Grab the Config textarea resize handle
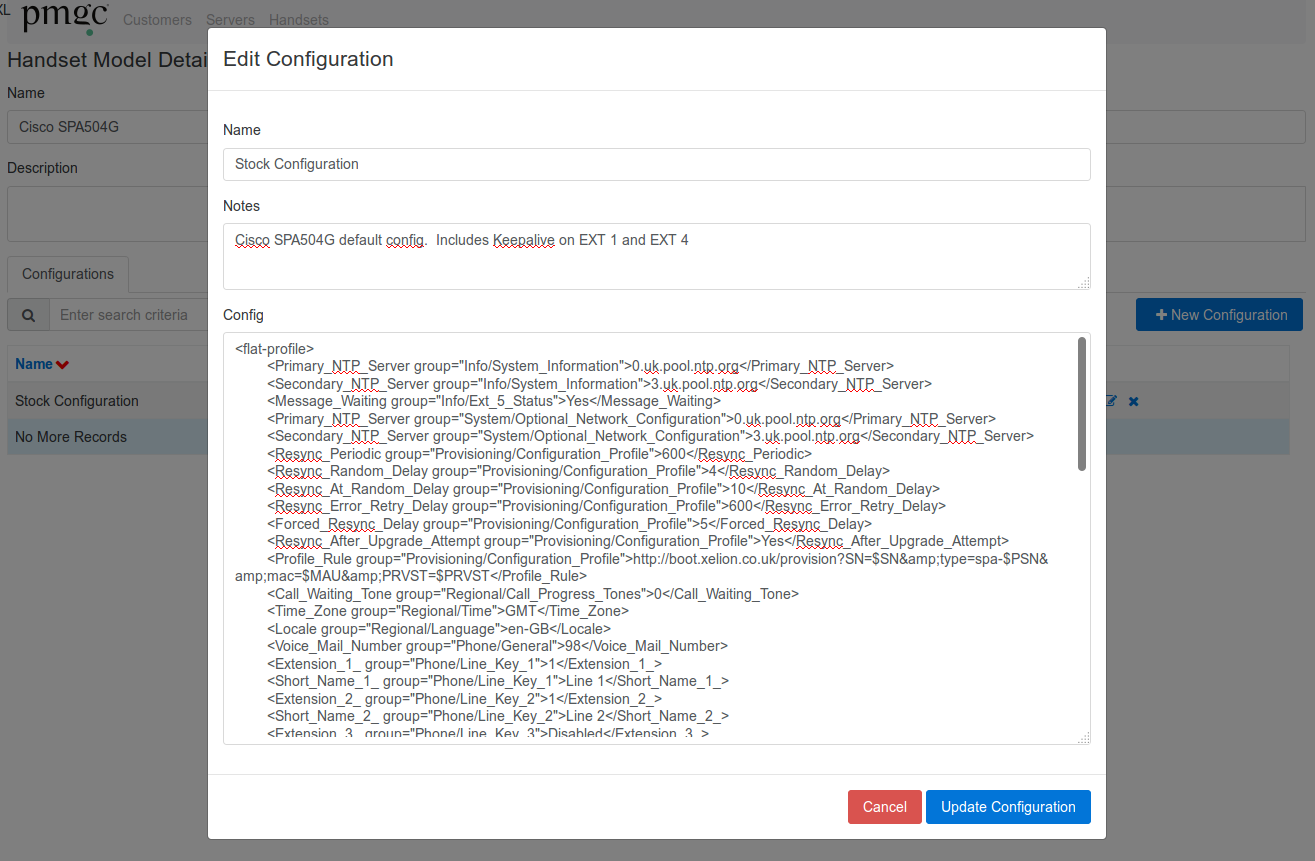Screen dimensions: 1315x861 tap(1083, 738)
